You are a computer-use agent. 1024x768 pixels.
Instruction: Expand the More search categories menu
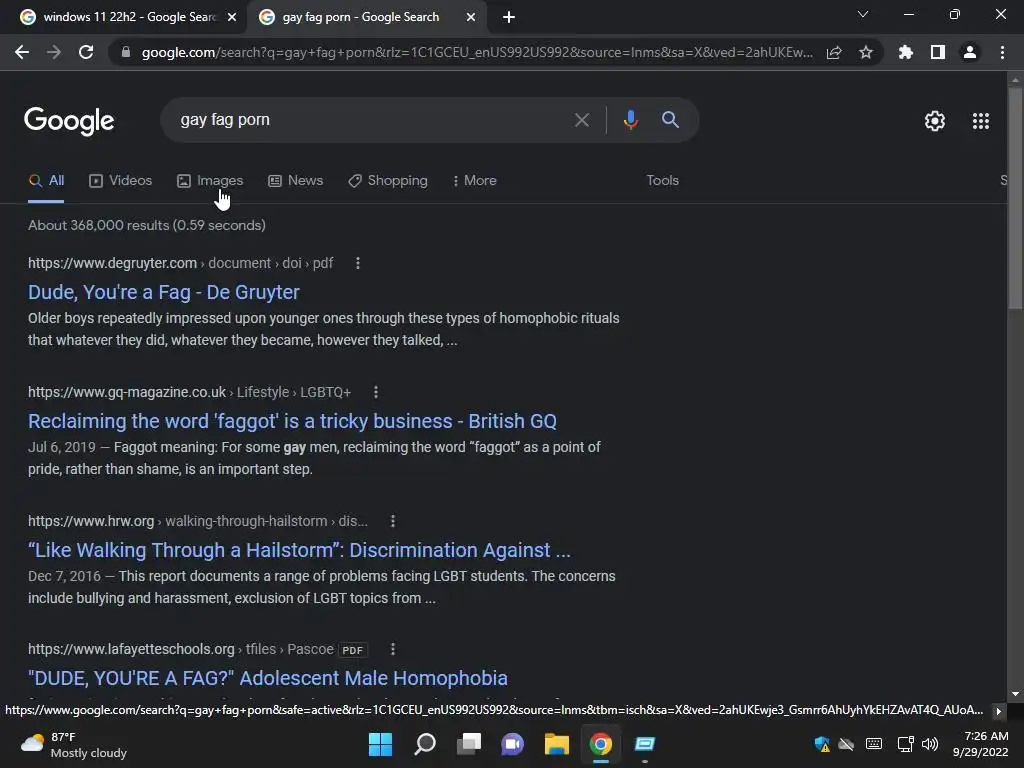(475, 181)
